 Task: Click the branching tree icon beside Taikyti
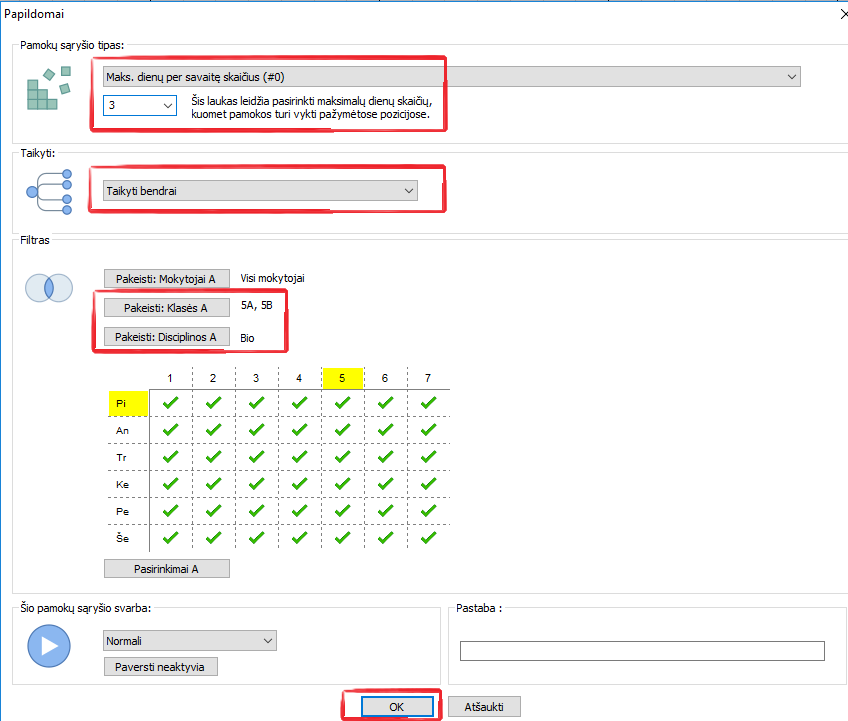(x=50, y=190)
